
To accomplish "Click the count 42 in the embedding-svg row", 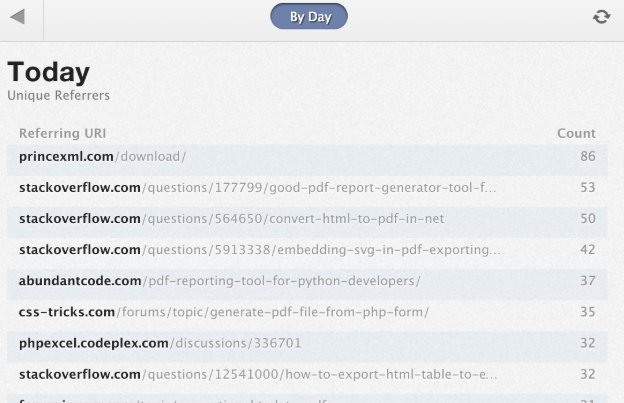I will 587,249.
